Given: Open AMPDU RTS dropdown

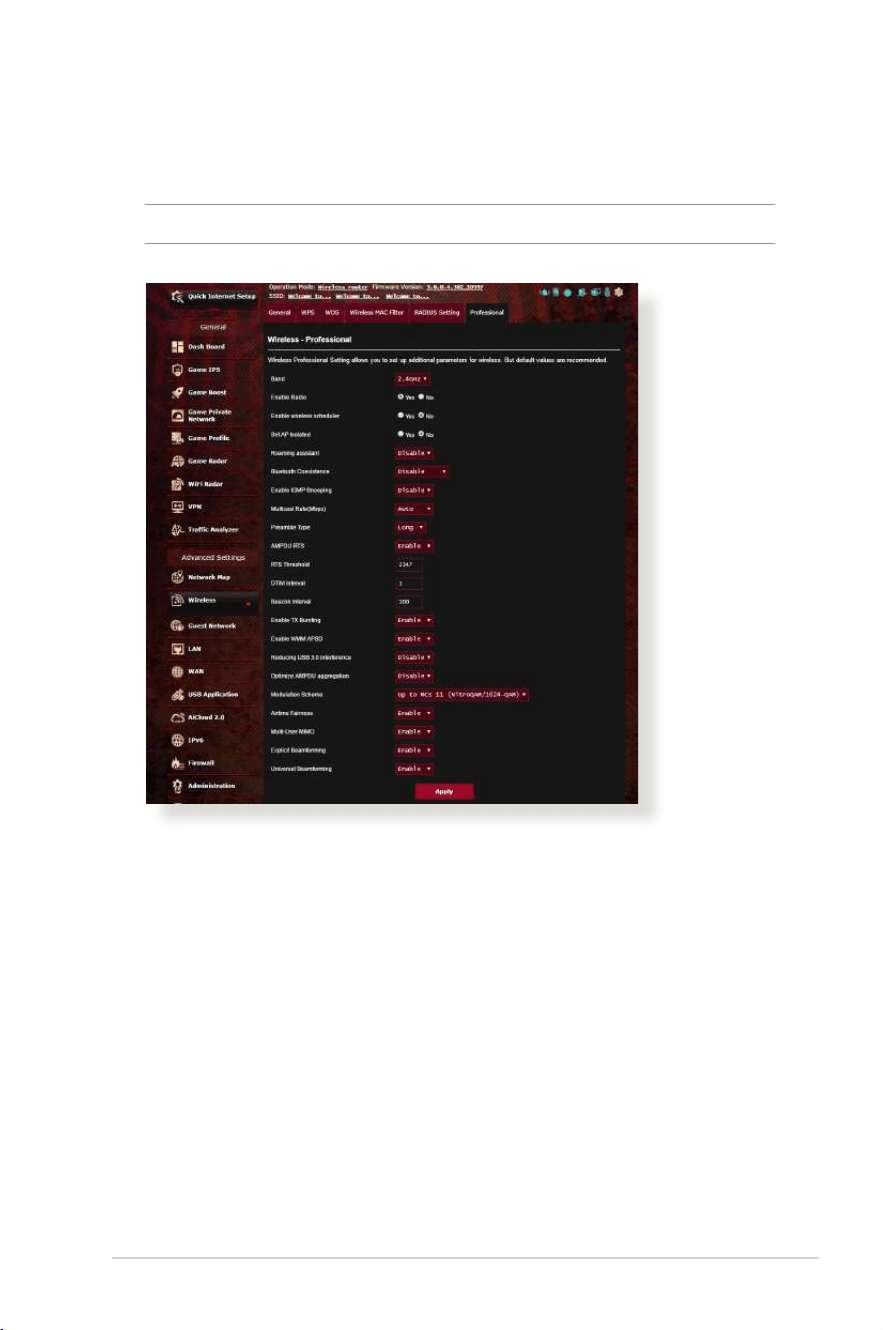Looking at the screenshot, I should pyautogui.click(x=415, y=546).
